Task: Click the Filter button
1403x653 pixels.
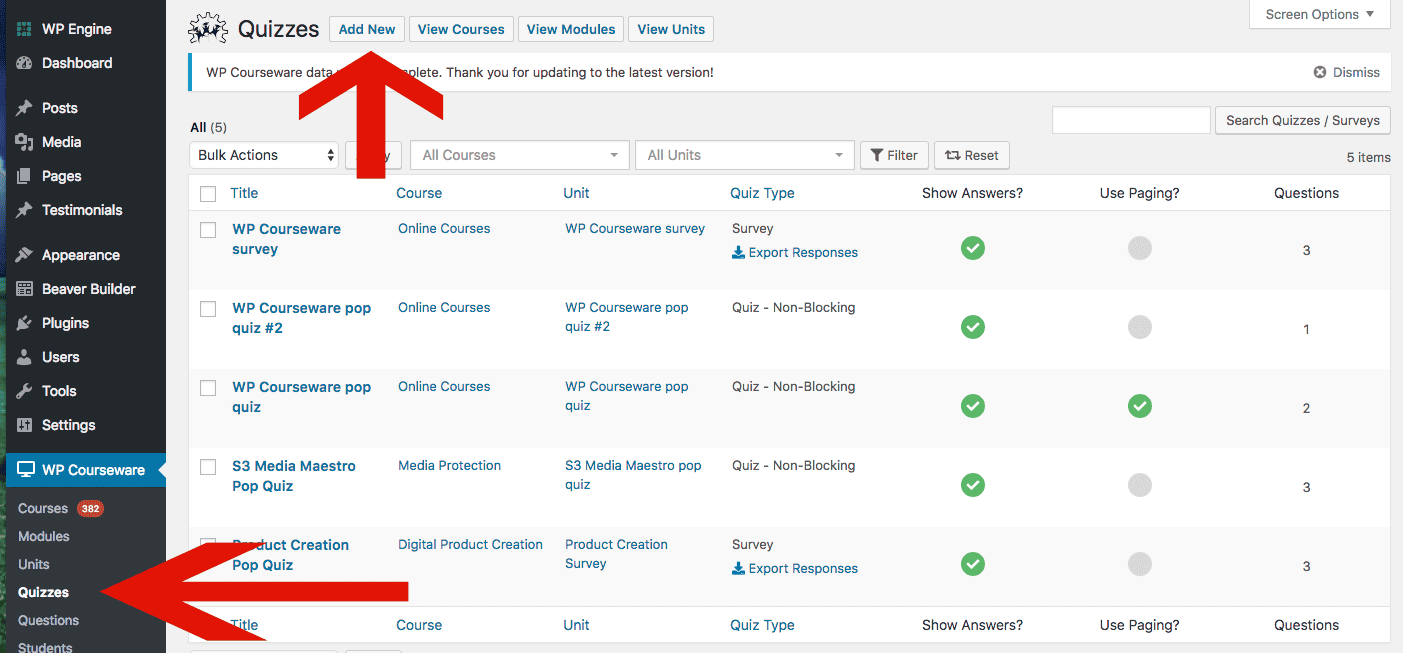Action: tap(894, 155)
